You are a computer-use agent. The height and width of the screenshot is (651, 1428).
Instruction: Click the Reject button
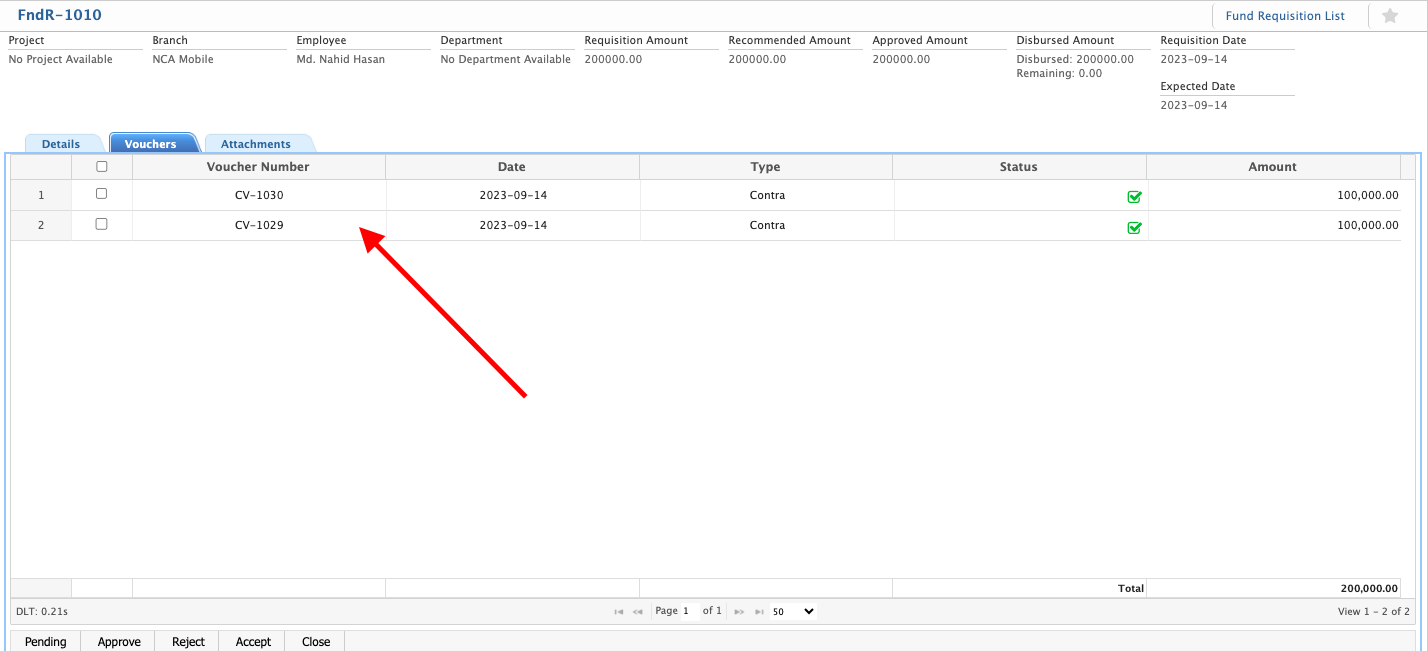point(188,642)
